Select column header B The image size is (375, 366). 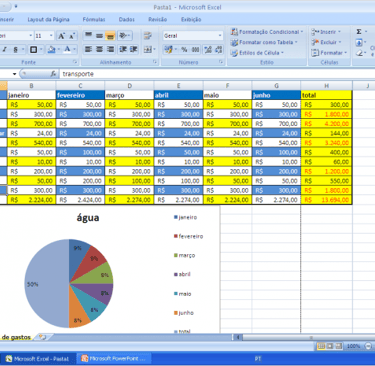(x=32, y=86)
